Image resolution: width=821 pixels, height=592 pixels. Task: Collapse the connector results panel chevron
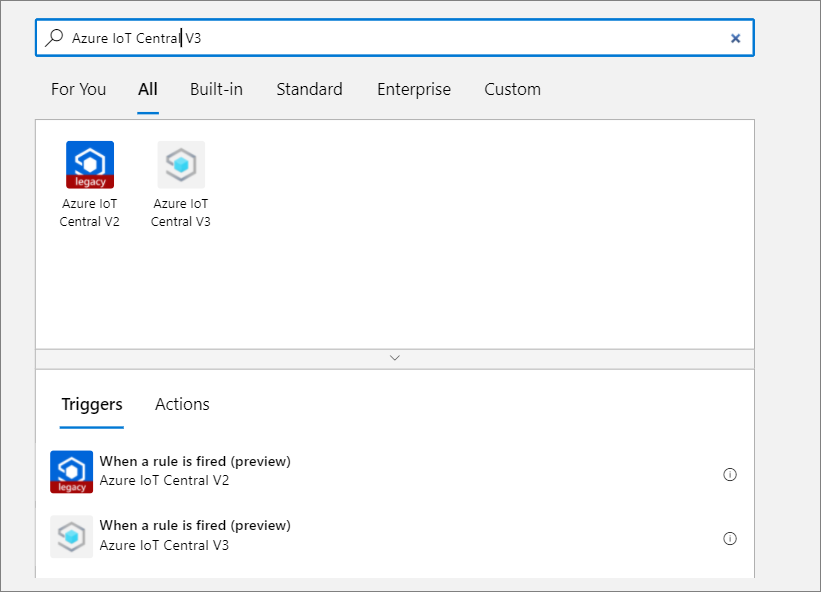[394, 357]
